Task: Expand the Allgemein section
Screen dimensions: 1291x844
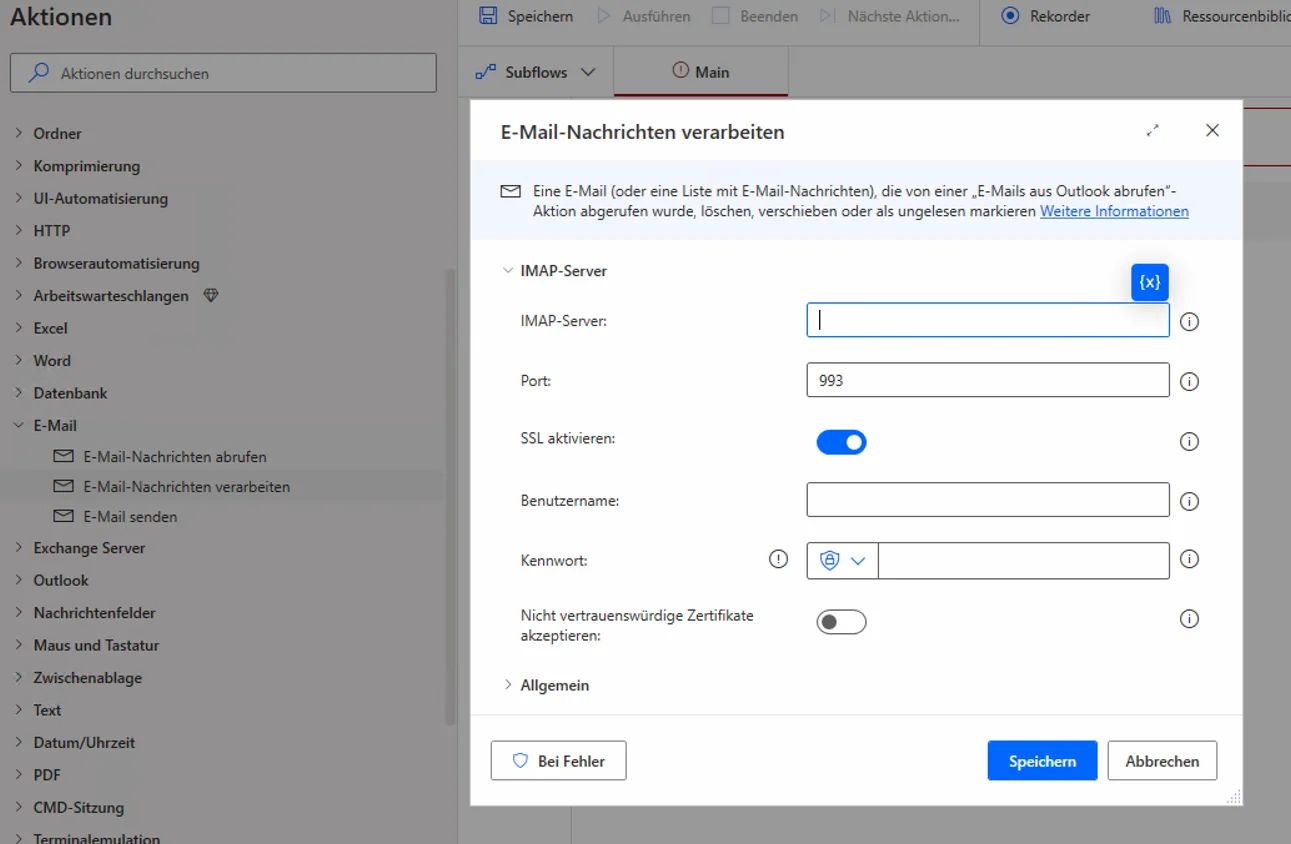Action: [508, 685]
